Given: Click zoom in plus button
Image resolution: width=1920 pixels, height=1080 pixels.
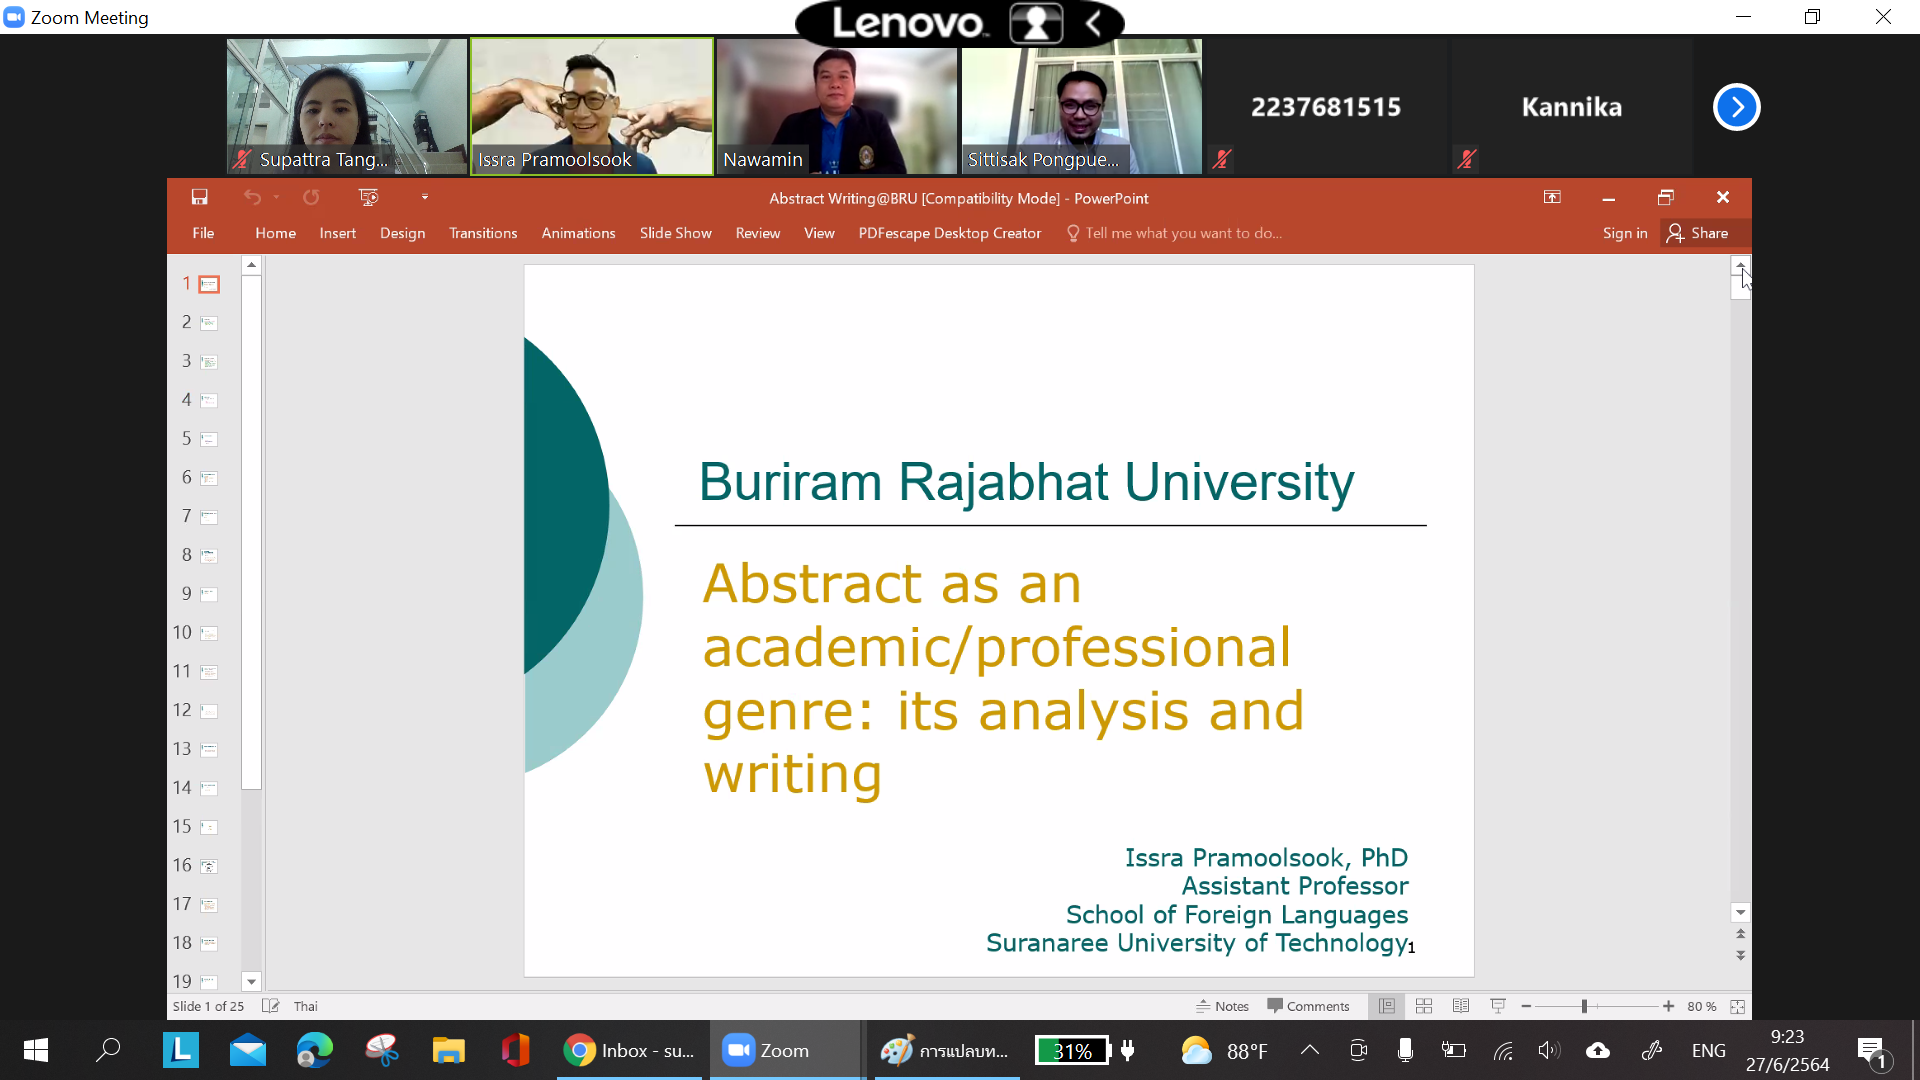Looking at the screenshot, I should pos(1668,1006).
